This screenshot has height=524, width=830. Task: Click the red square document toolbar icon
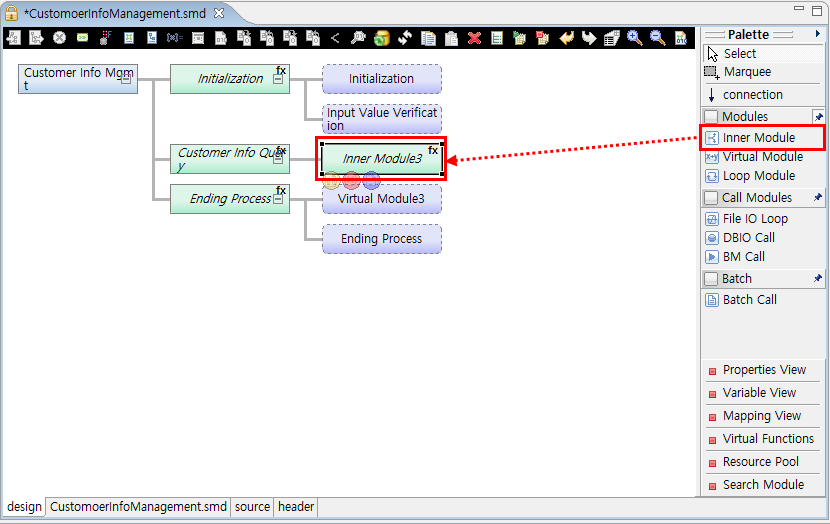[x=543, y=38]
